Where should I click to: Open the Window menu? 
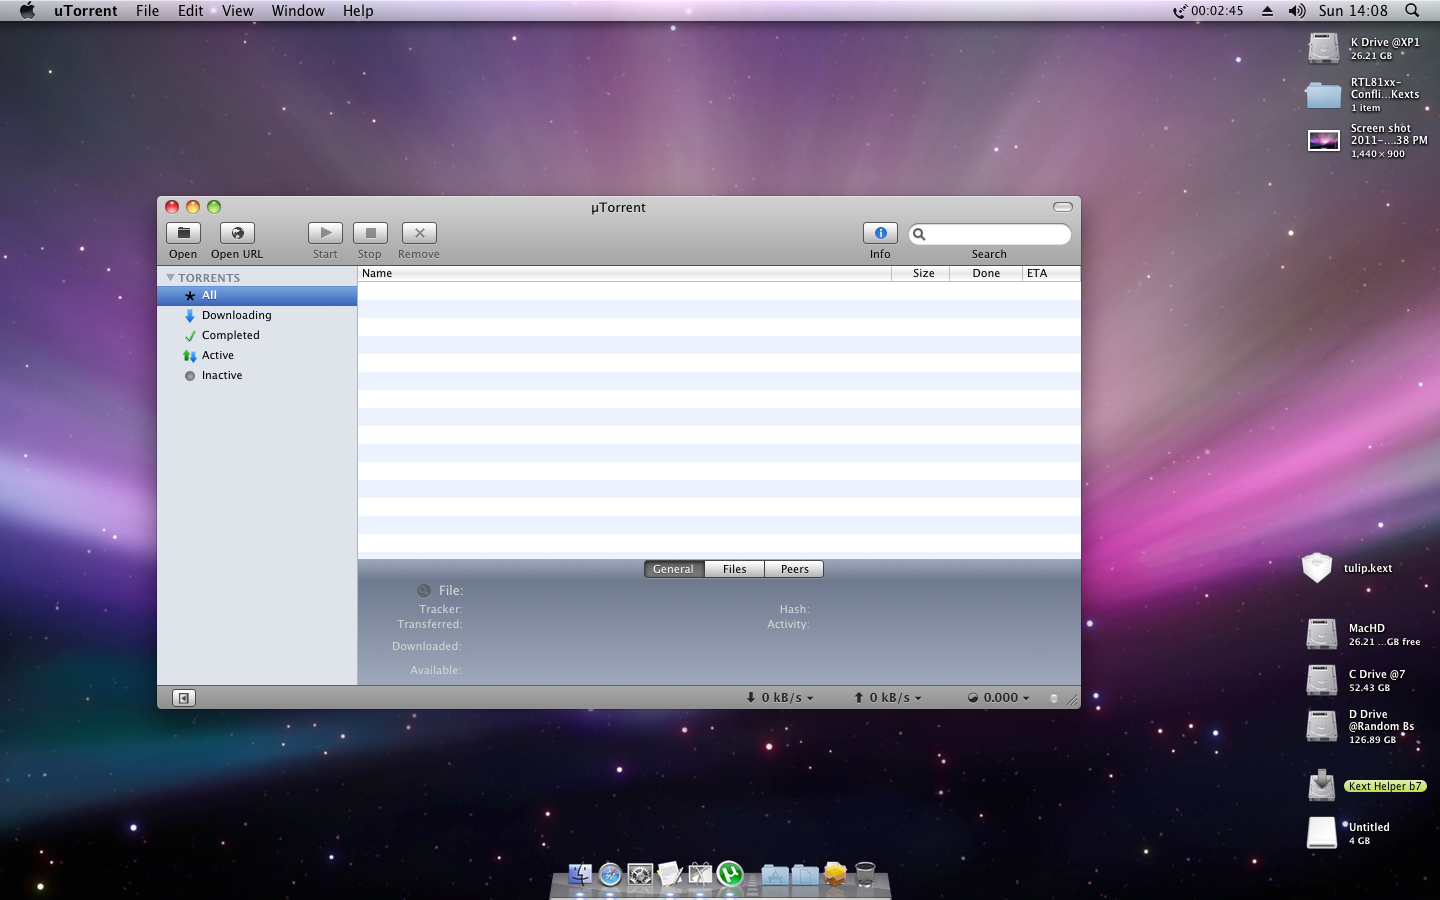298,11
